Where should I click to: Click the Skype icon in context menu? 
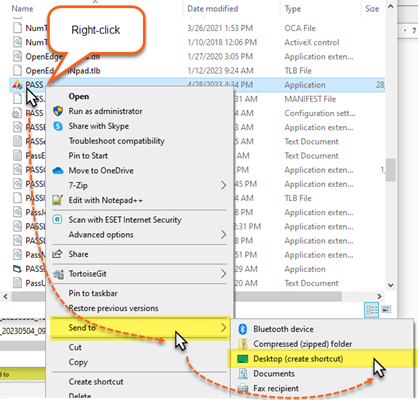click(58, 126)
